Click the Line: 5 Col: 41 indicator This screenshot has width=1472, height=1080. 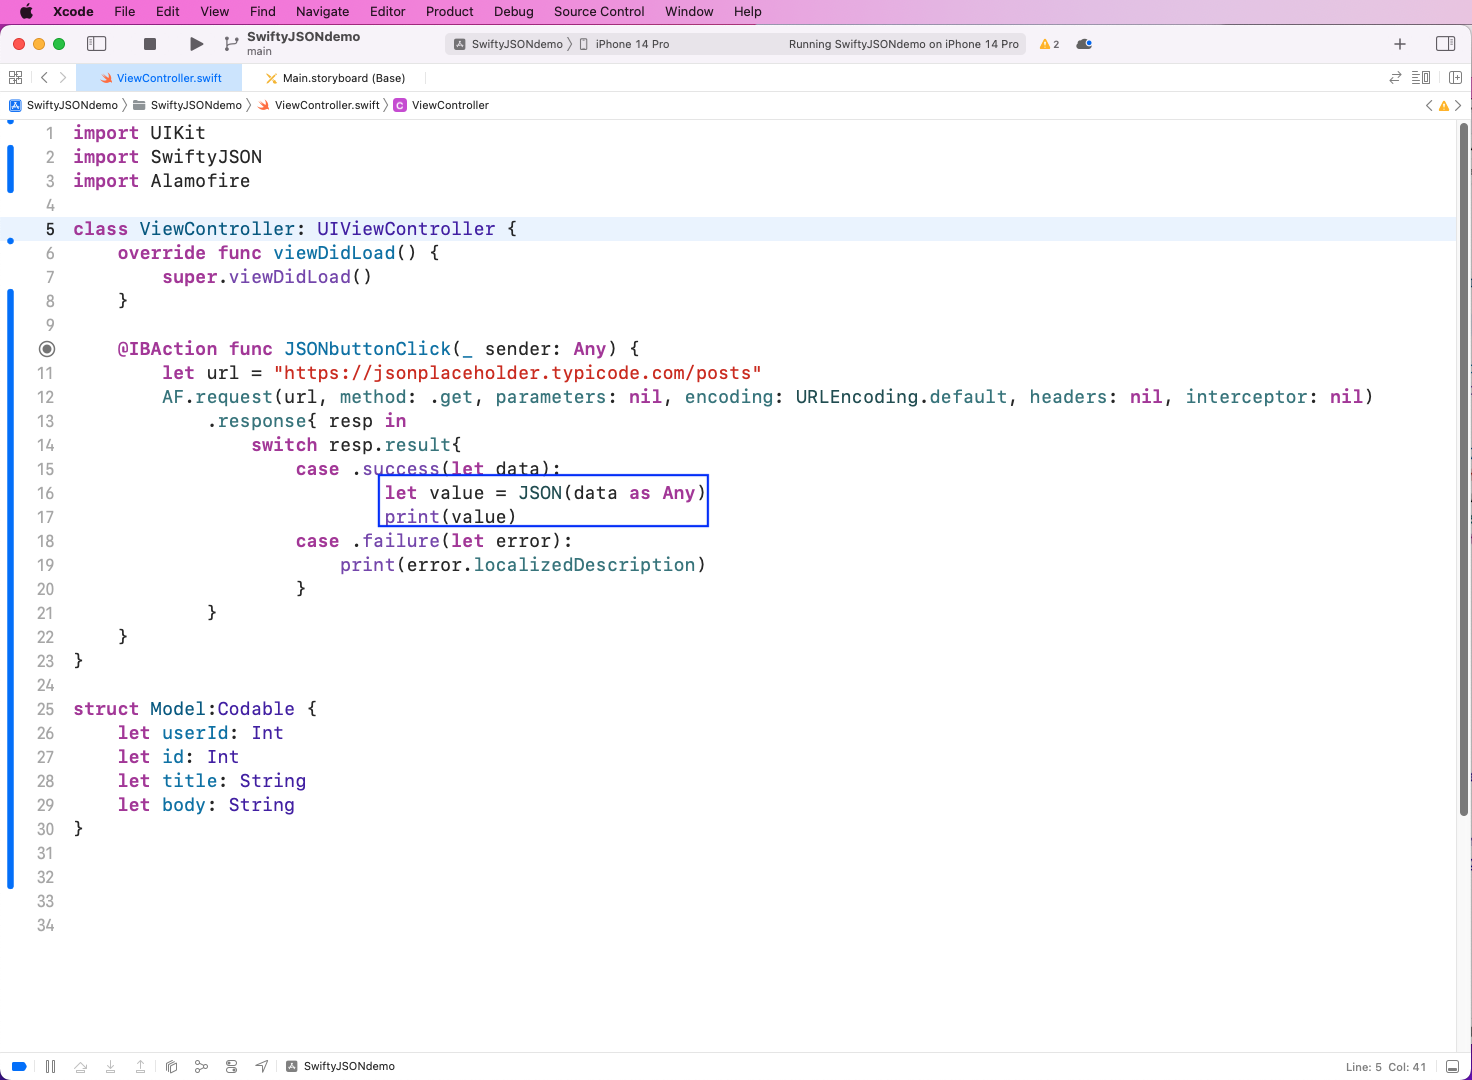tap(1386, 1067)
